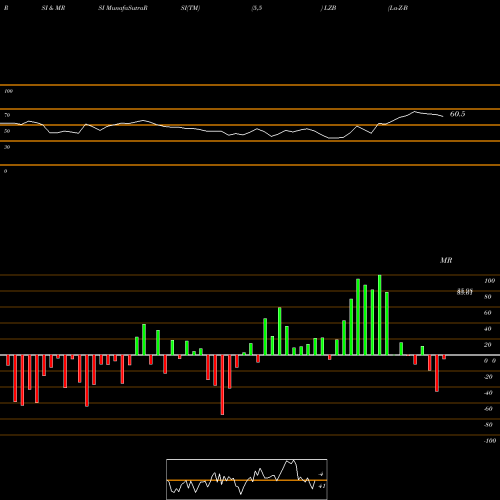Click the 'SI MunafaSutraR' header text
500x500 pixels.
pos(123,8)
